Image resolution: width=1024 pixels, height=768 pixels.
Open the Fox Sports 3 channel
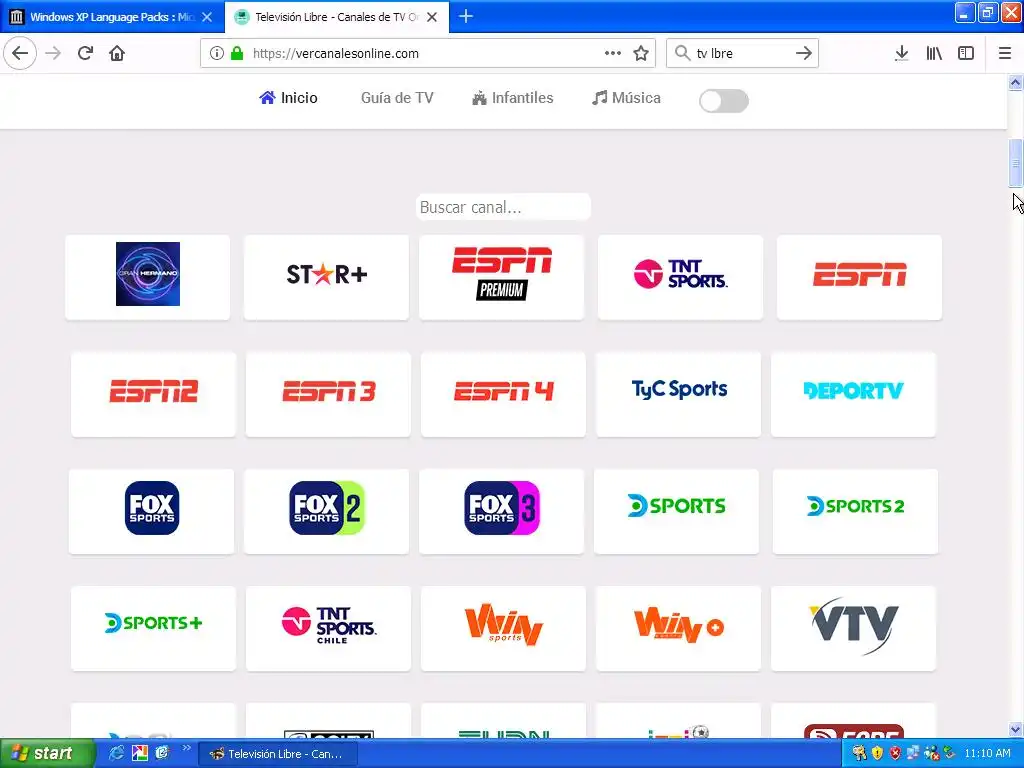(x=502, y=511)
